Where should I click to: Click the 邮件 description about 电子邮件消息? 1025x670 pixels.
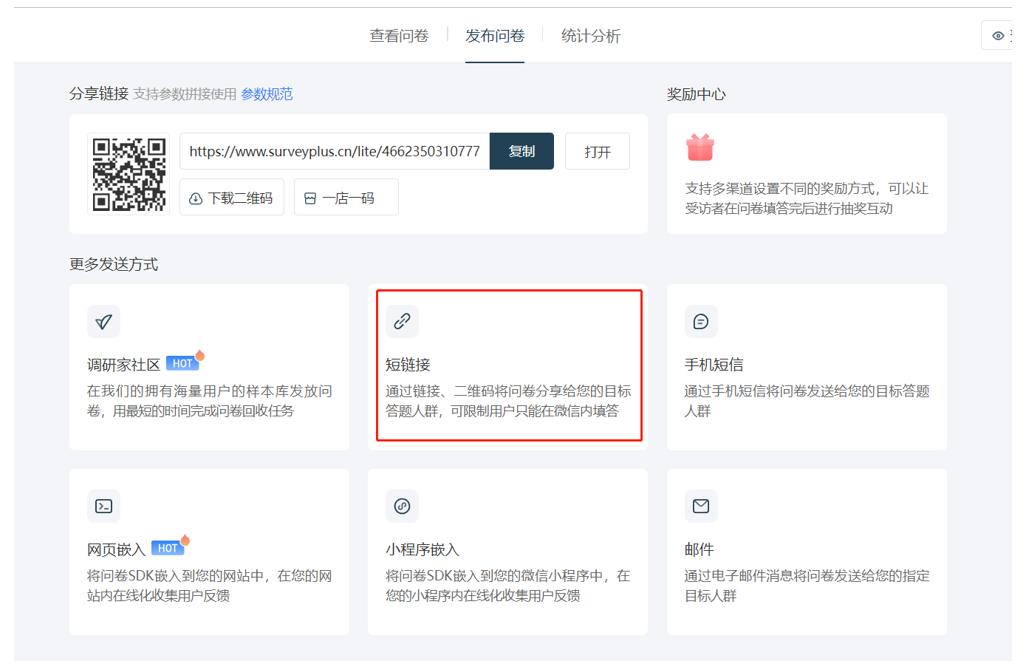coord(807,586)
